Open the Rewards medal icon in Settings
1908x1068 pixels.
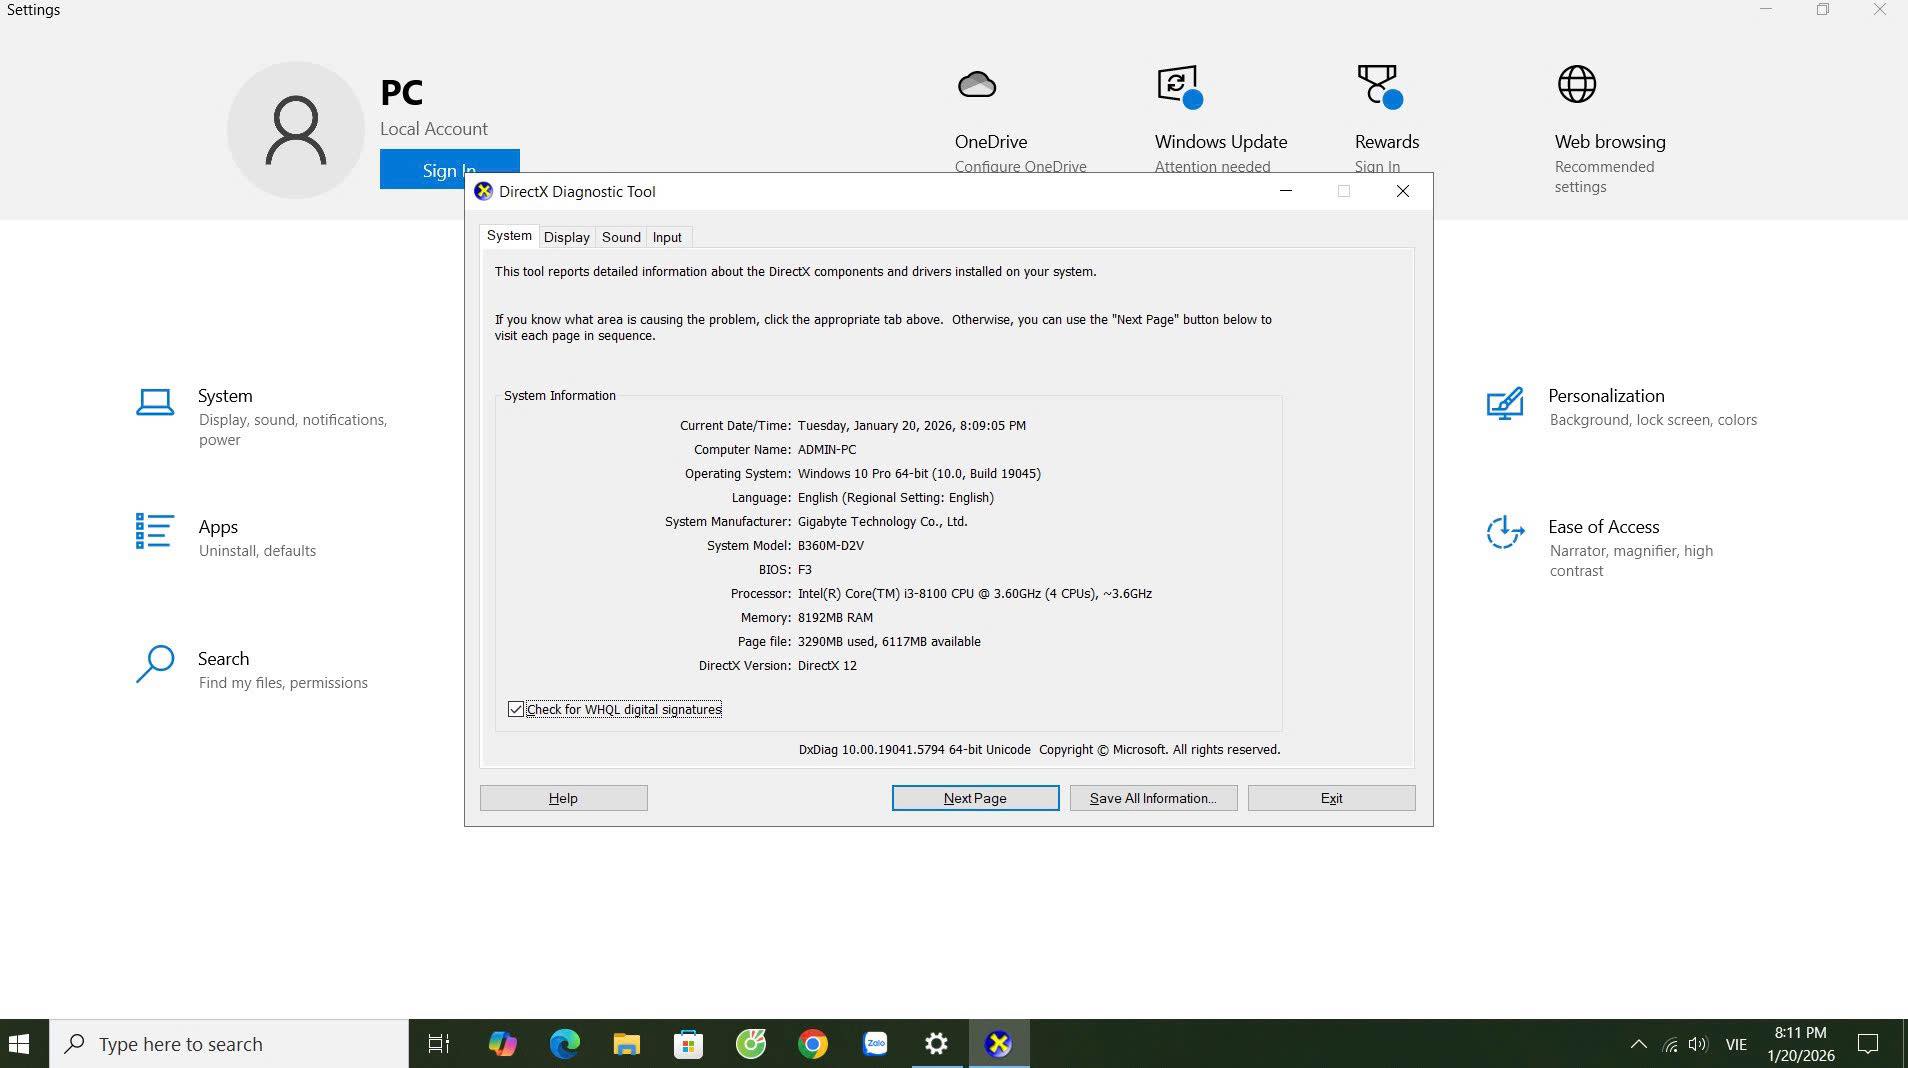[1379, 86]
